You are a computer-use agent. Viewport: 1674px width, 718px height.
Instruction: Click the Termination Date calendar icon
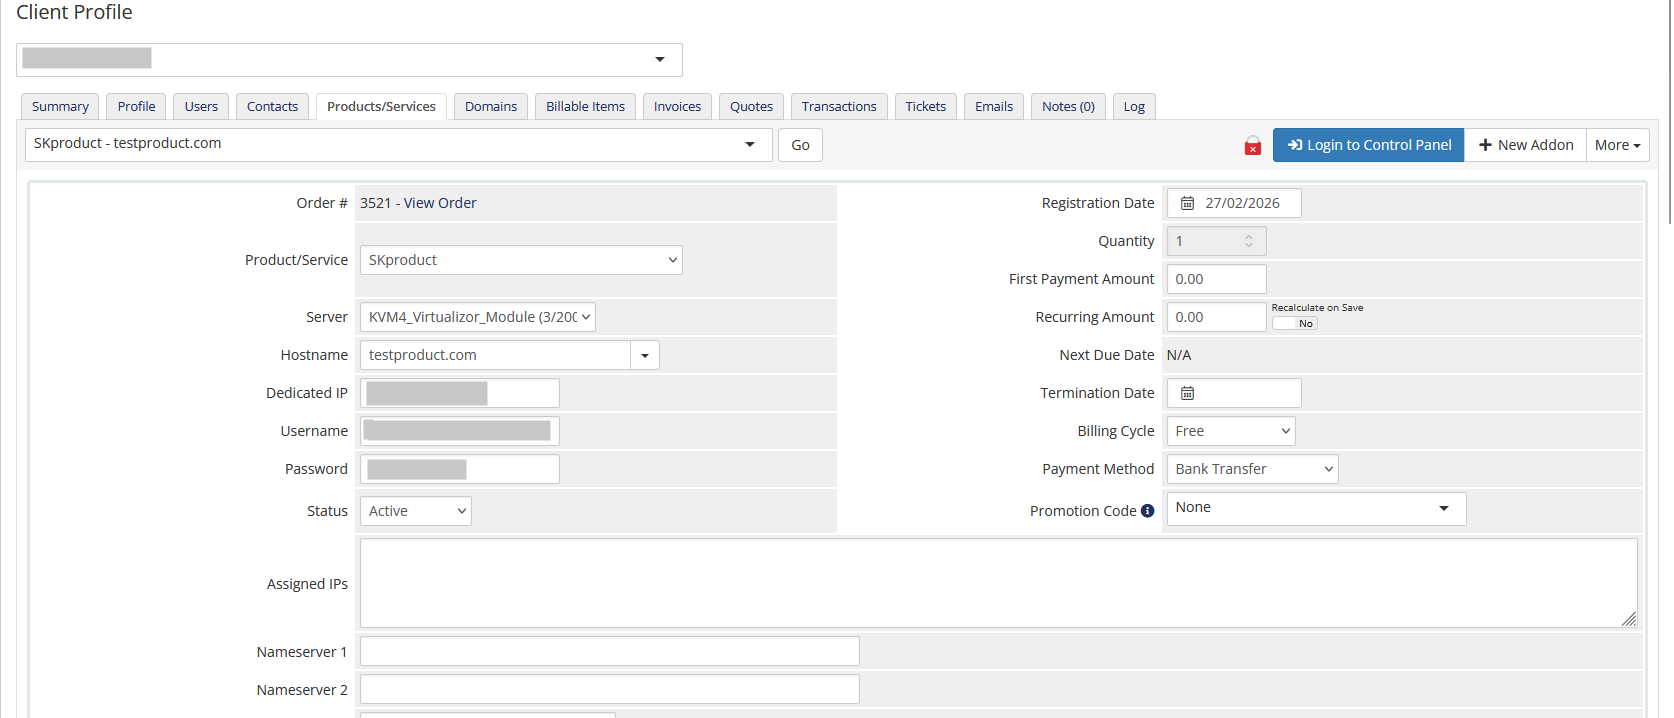click(x=1187, y=393)
